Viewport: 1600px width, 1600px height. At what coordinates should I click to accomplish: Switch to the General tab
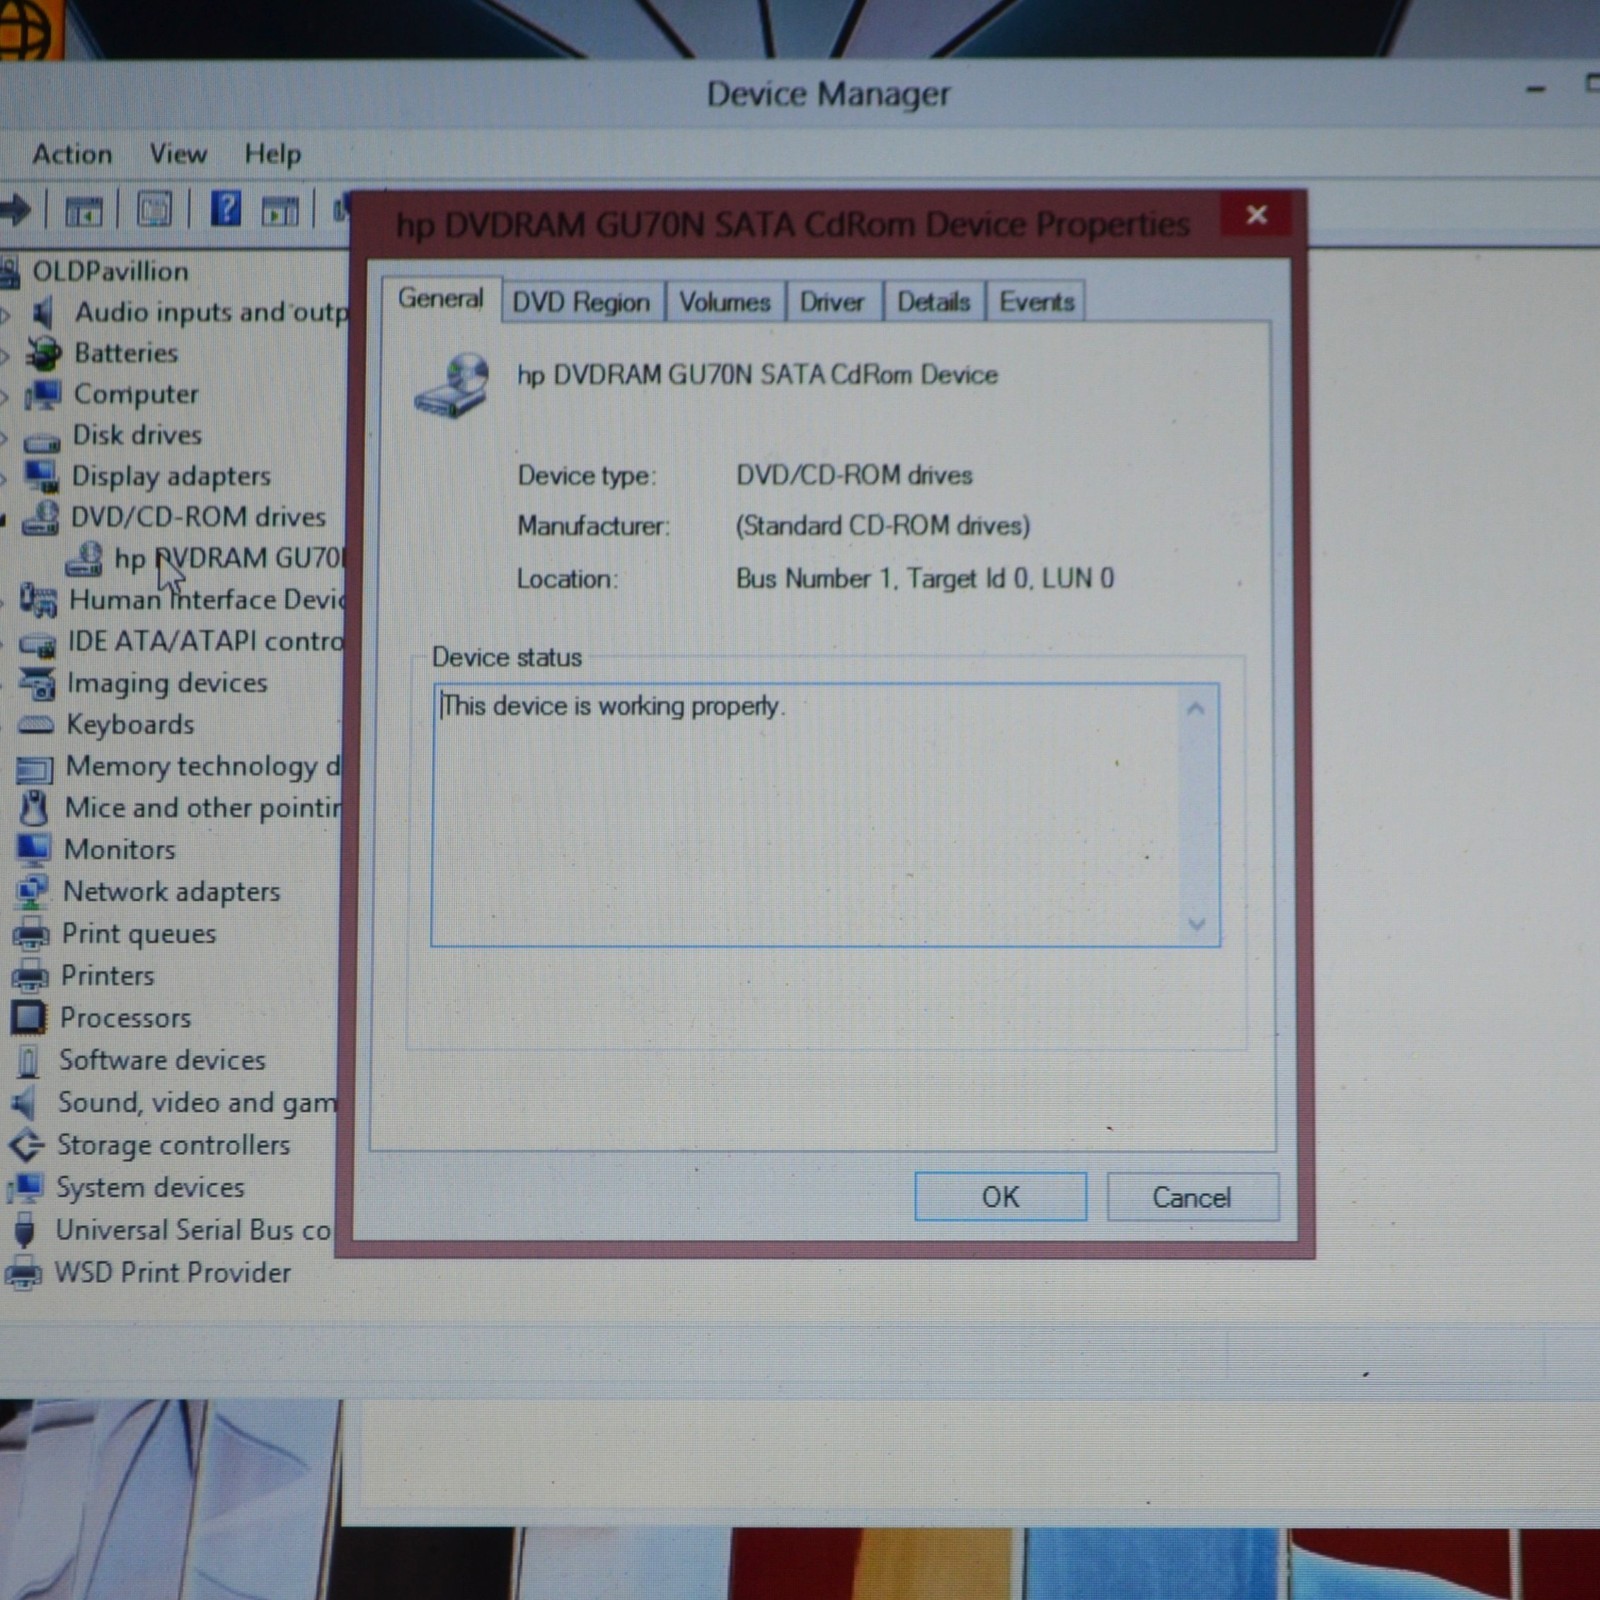pos(441,298)
